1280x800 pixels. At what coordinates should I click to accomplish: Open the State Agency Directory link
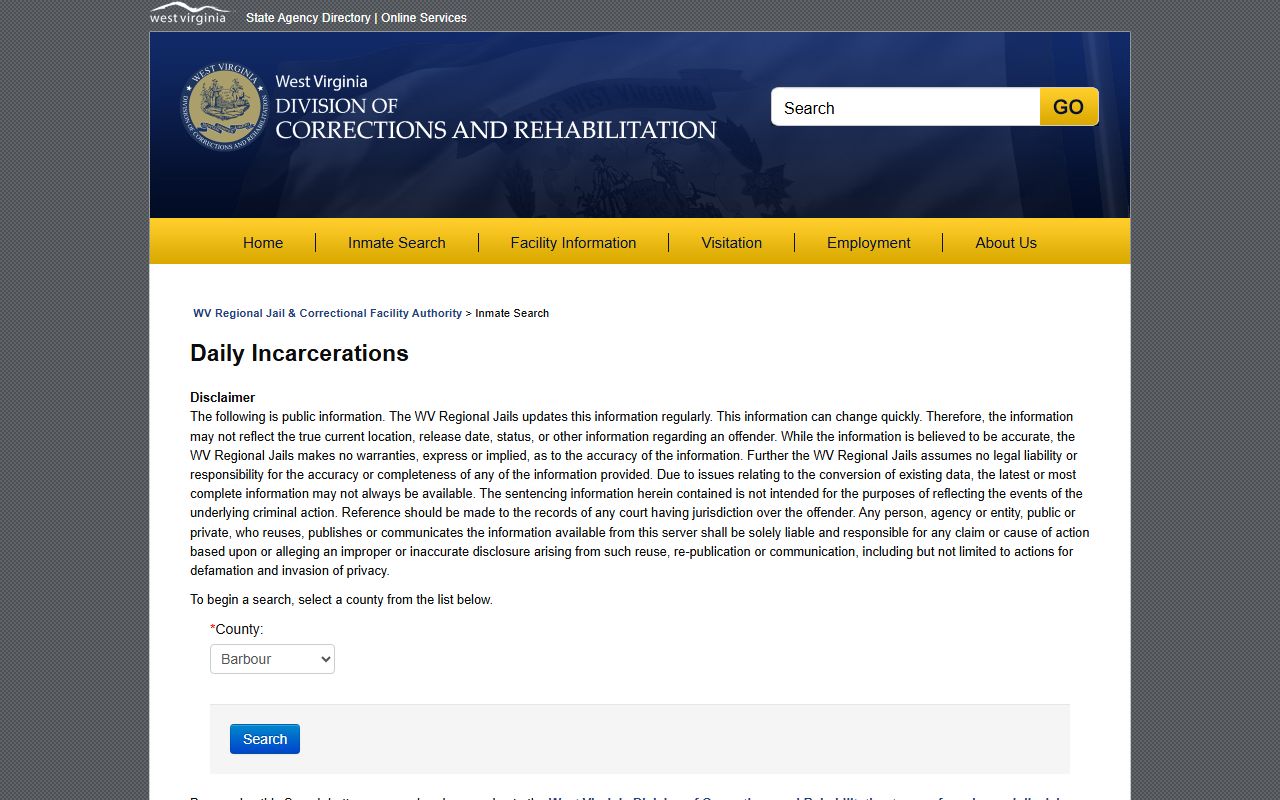click(x=308, y=18)
